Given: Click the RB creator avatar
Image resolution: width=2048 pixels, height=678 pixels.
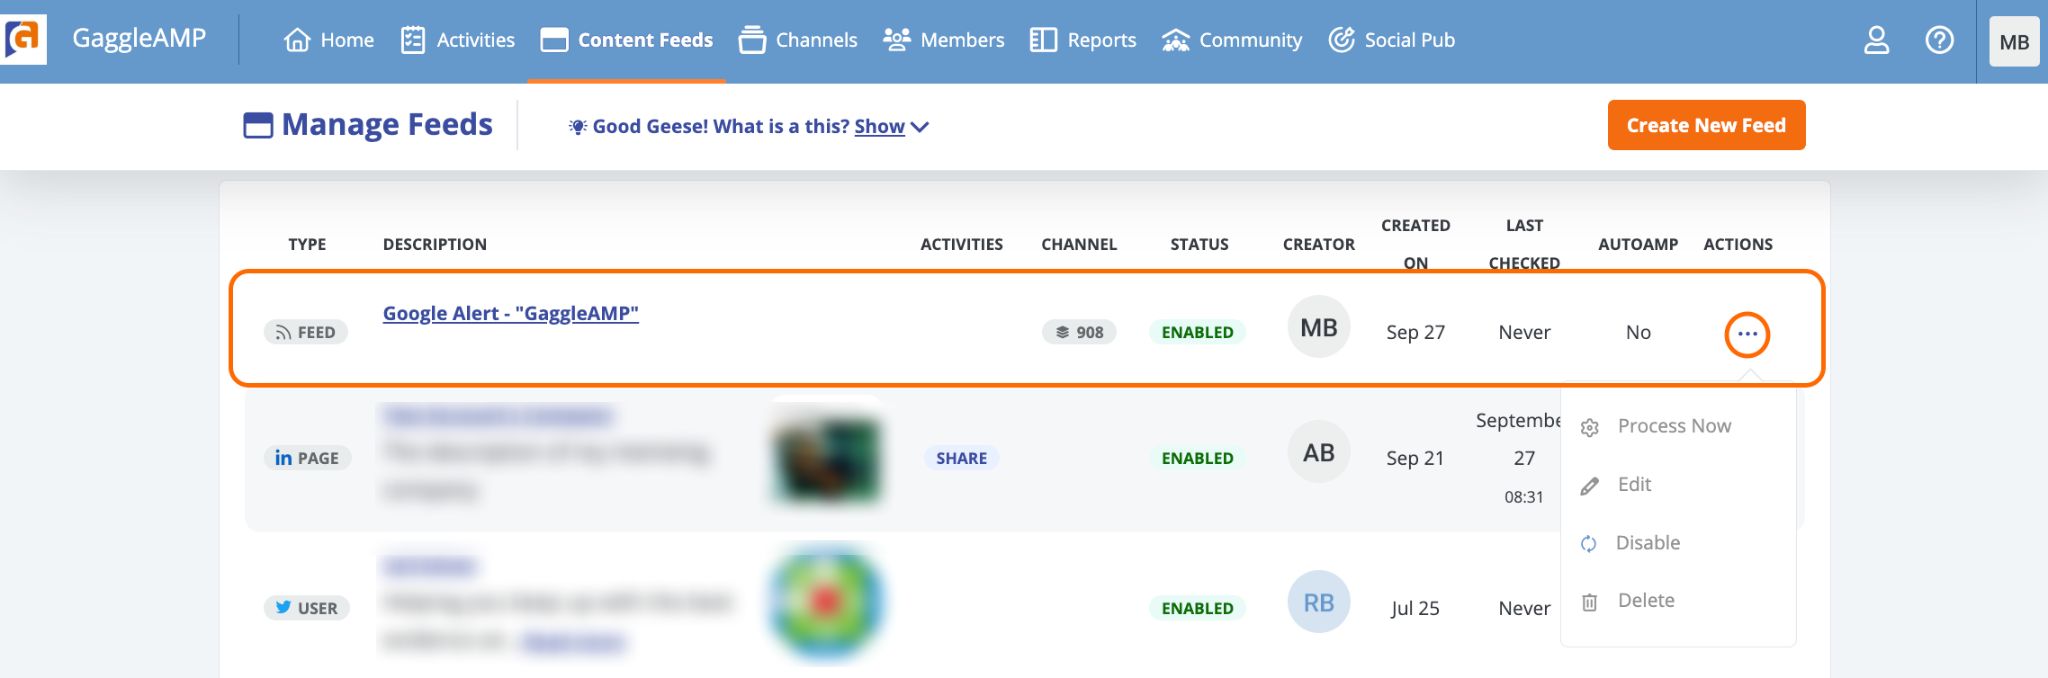Looking at the screenshot, I should (x=1318, y=602).
